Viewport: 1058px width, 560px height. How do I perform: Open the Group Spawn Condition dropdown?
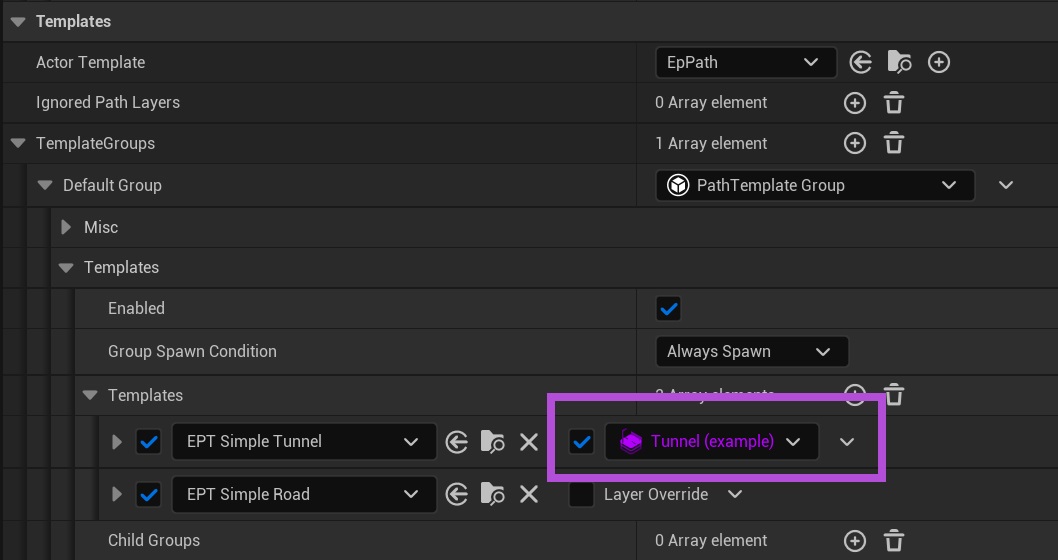tap(750, 351)
